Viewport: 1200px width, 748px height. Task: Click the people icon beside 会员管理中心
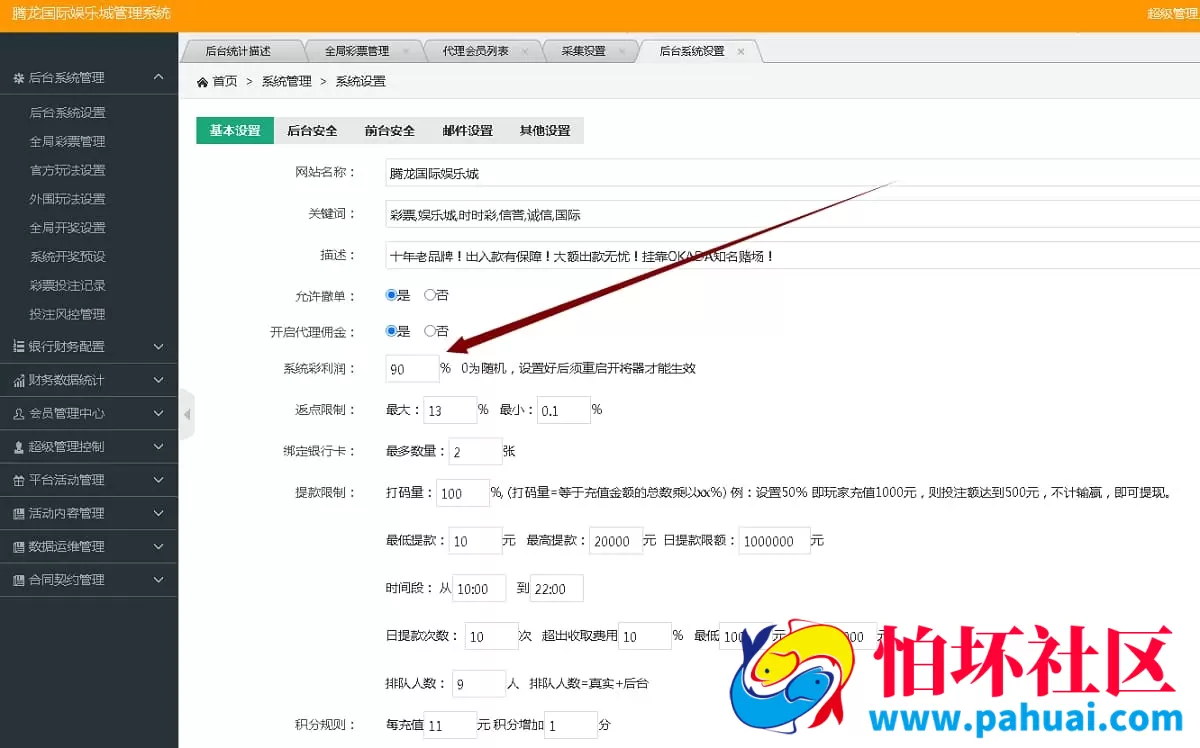18,413
